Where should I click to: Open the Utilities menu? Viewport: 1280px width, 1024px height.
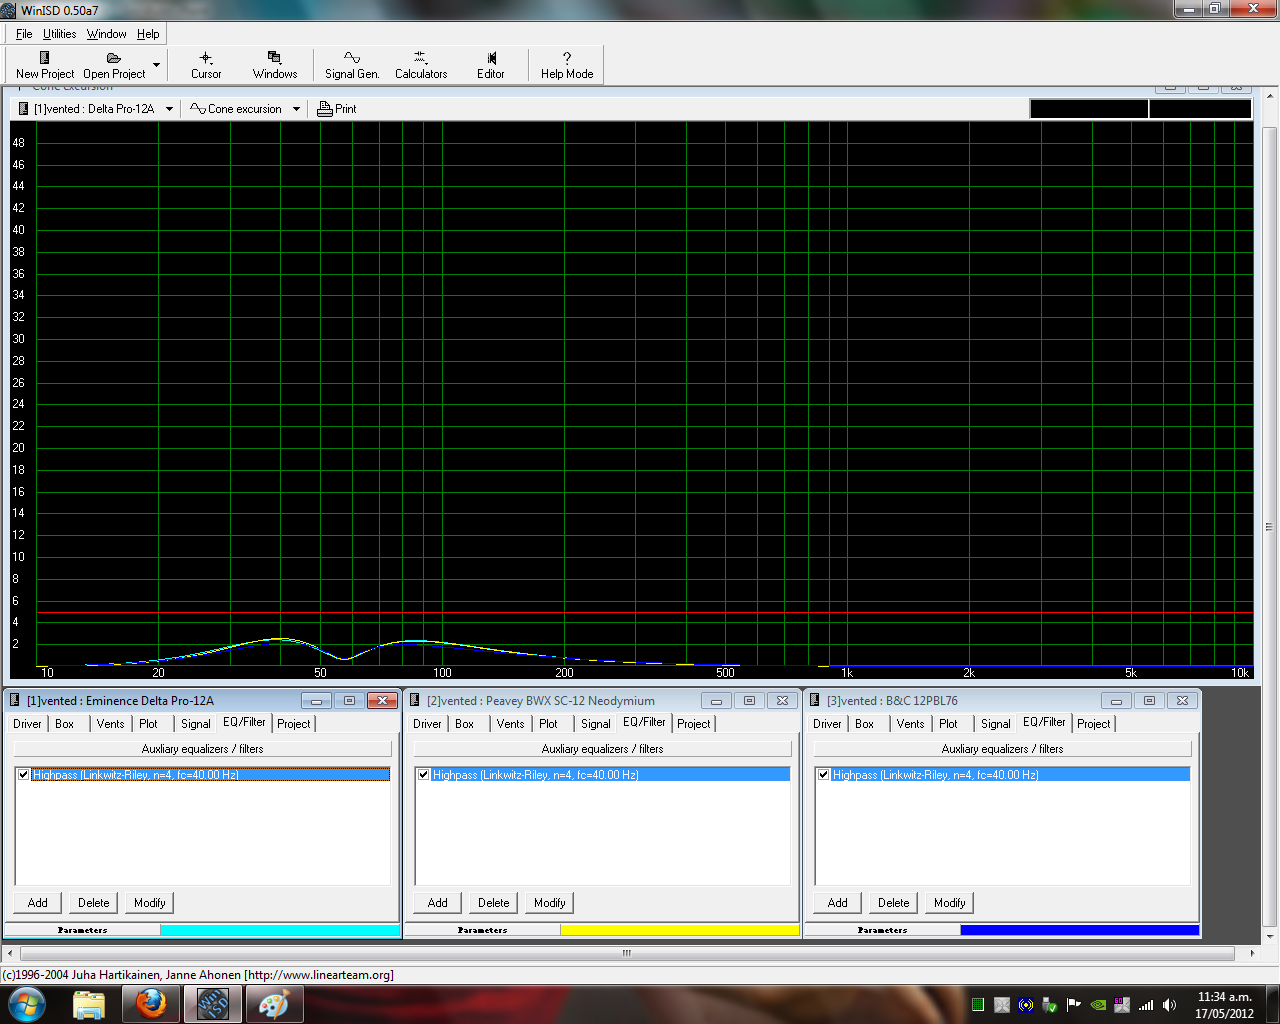click(59, 34)
